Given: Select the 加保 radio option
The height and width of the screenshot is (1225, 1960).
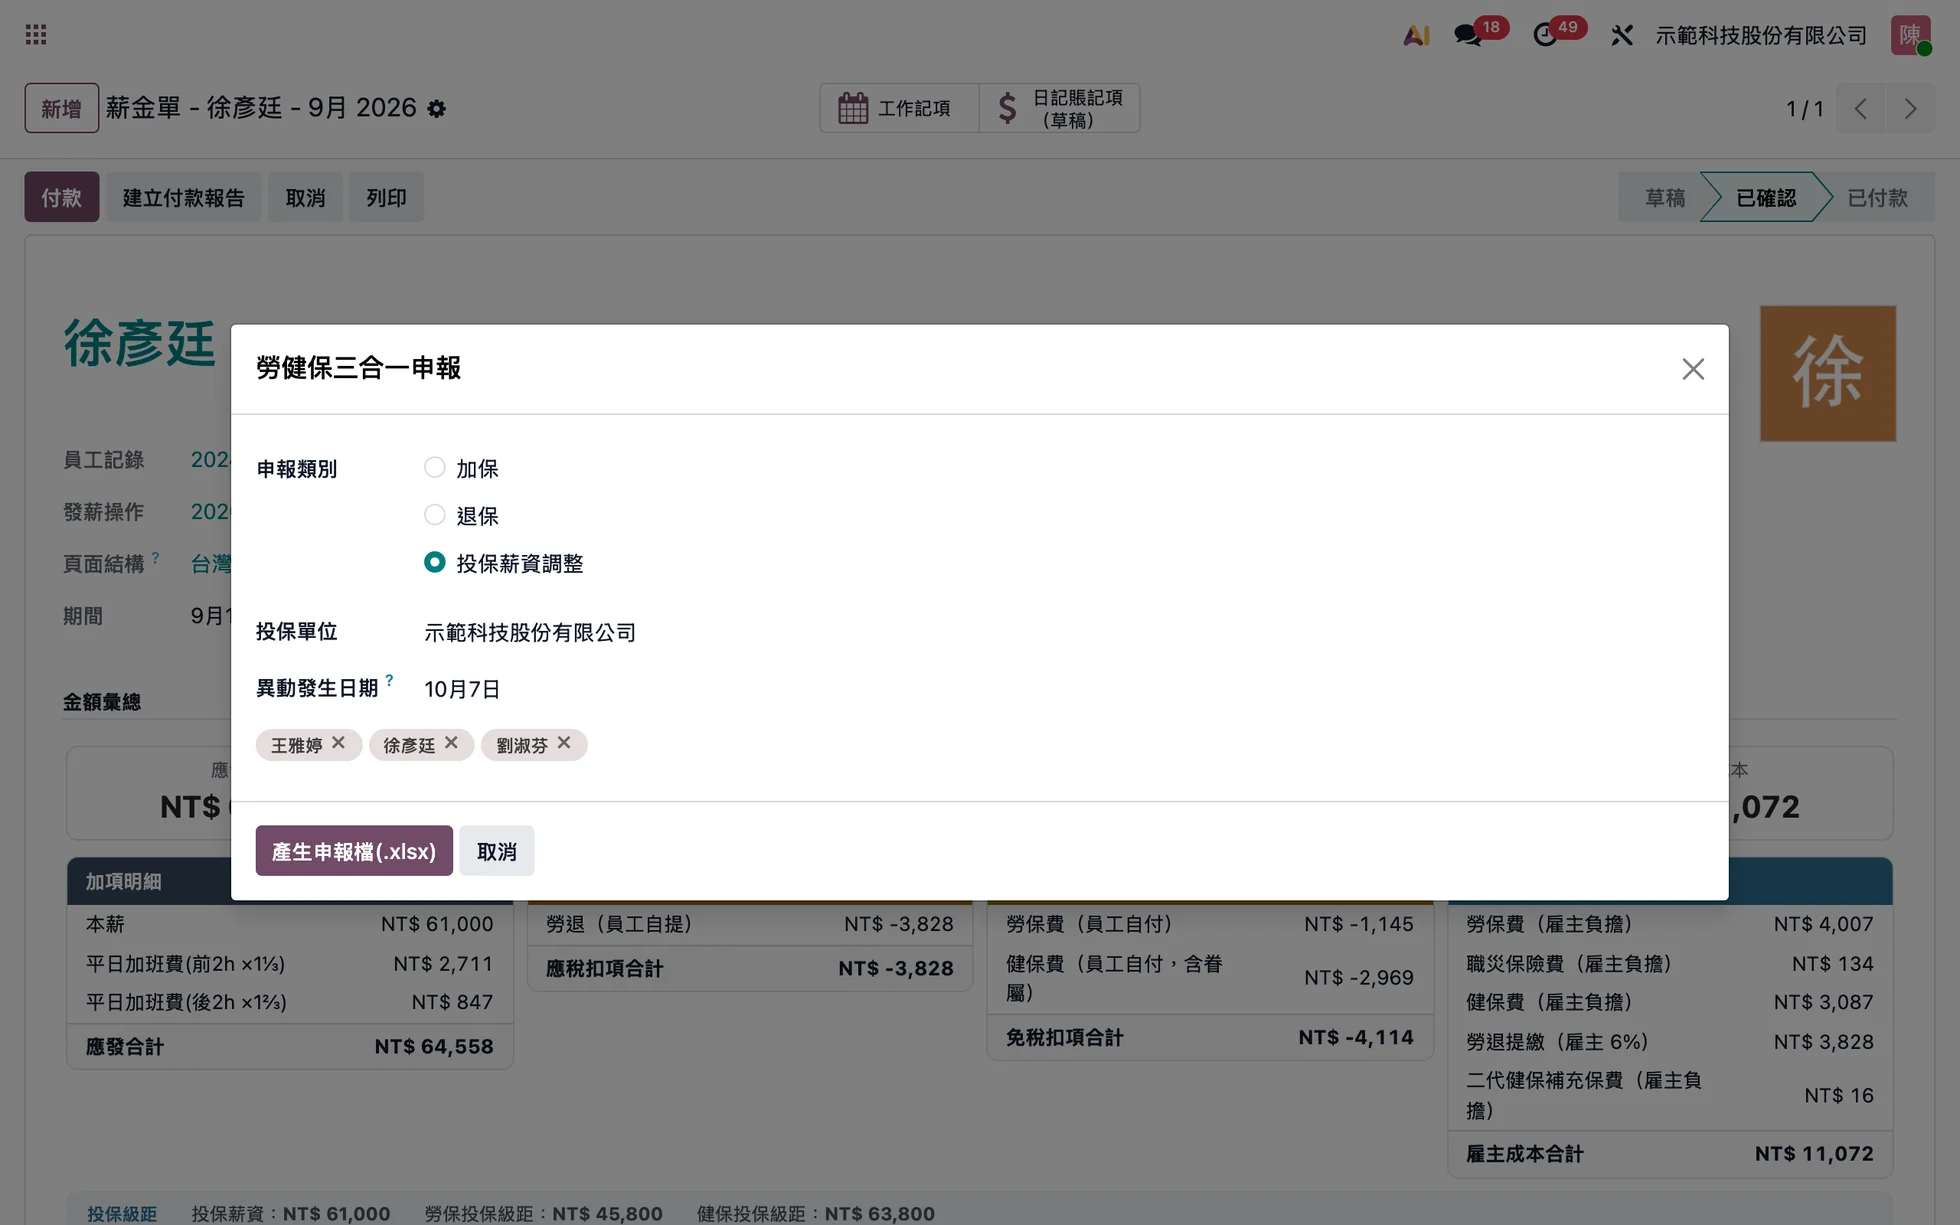Looking at the screenshot, I should 434,467.
